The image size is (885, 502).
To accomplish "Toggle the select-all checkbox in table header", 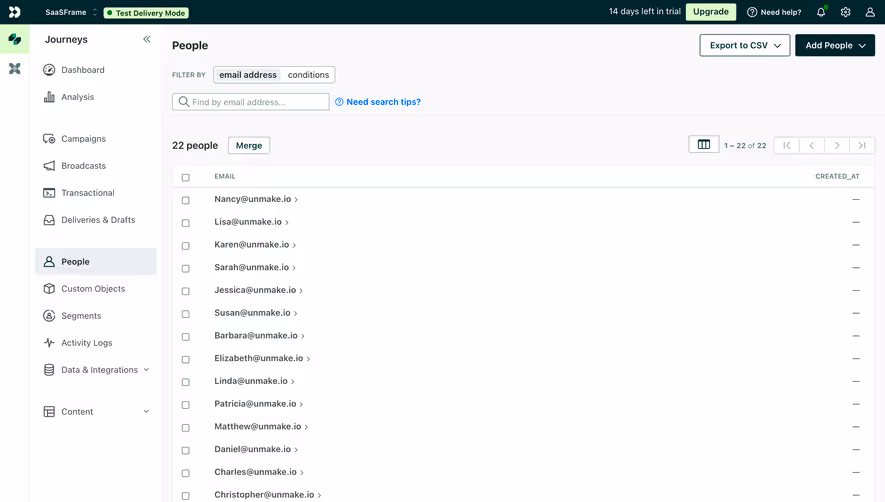I will [x=186, y=177].
